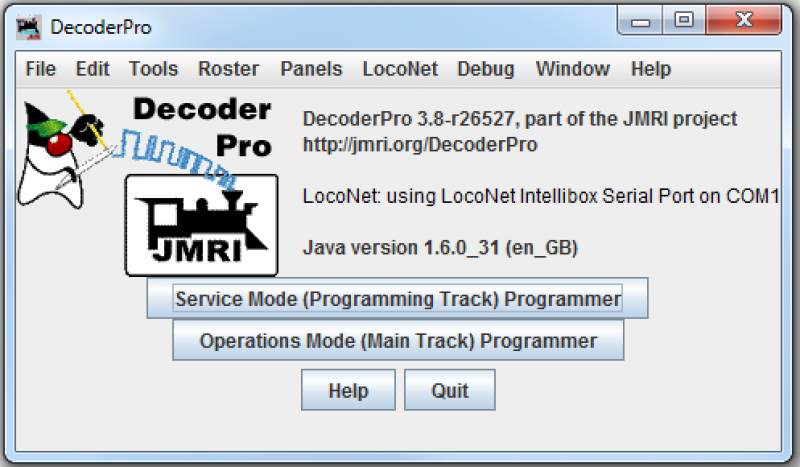Open the Tools menu

[x=153, y=69]
